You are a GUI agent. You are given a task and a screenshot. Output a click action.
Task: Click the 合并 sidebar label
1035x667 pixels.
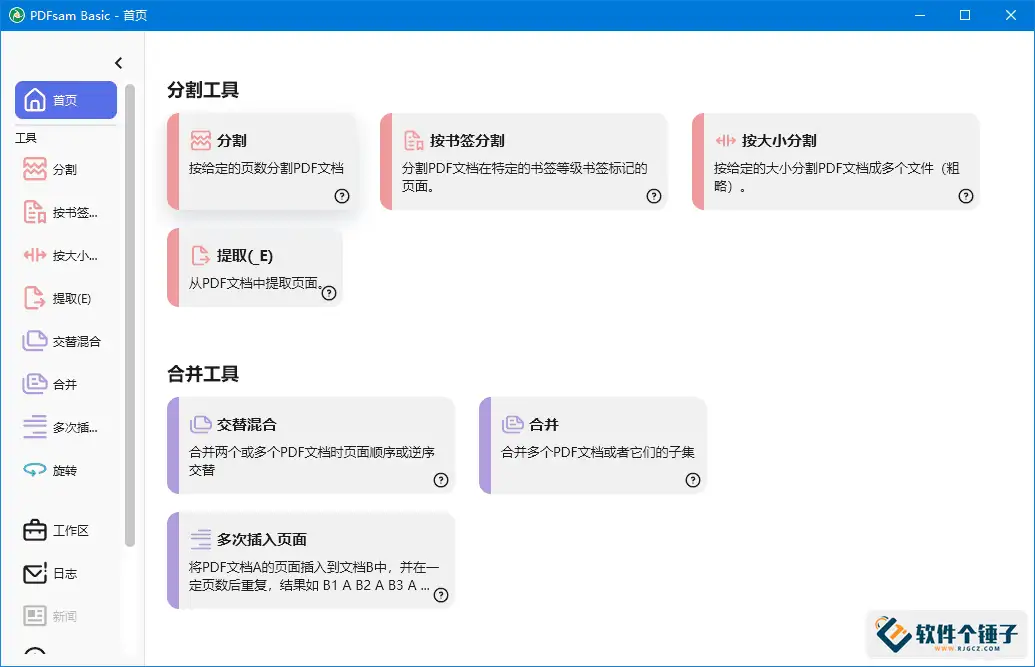point(65,384)
